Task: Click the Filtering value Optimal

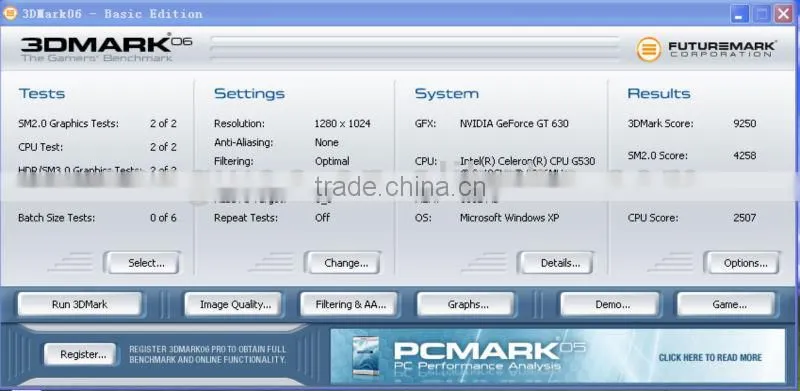Action: click(x=332, y=161)
